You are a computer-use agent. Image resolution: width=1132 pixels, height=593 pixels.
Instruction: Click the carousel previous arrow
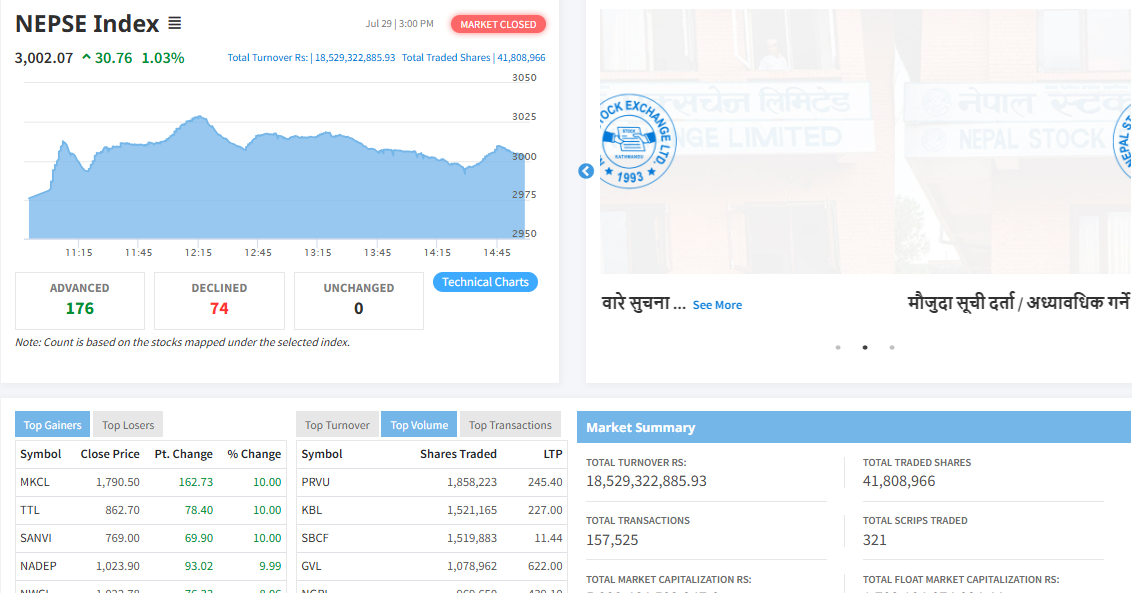[x=586, y=171]
